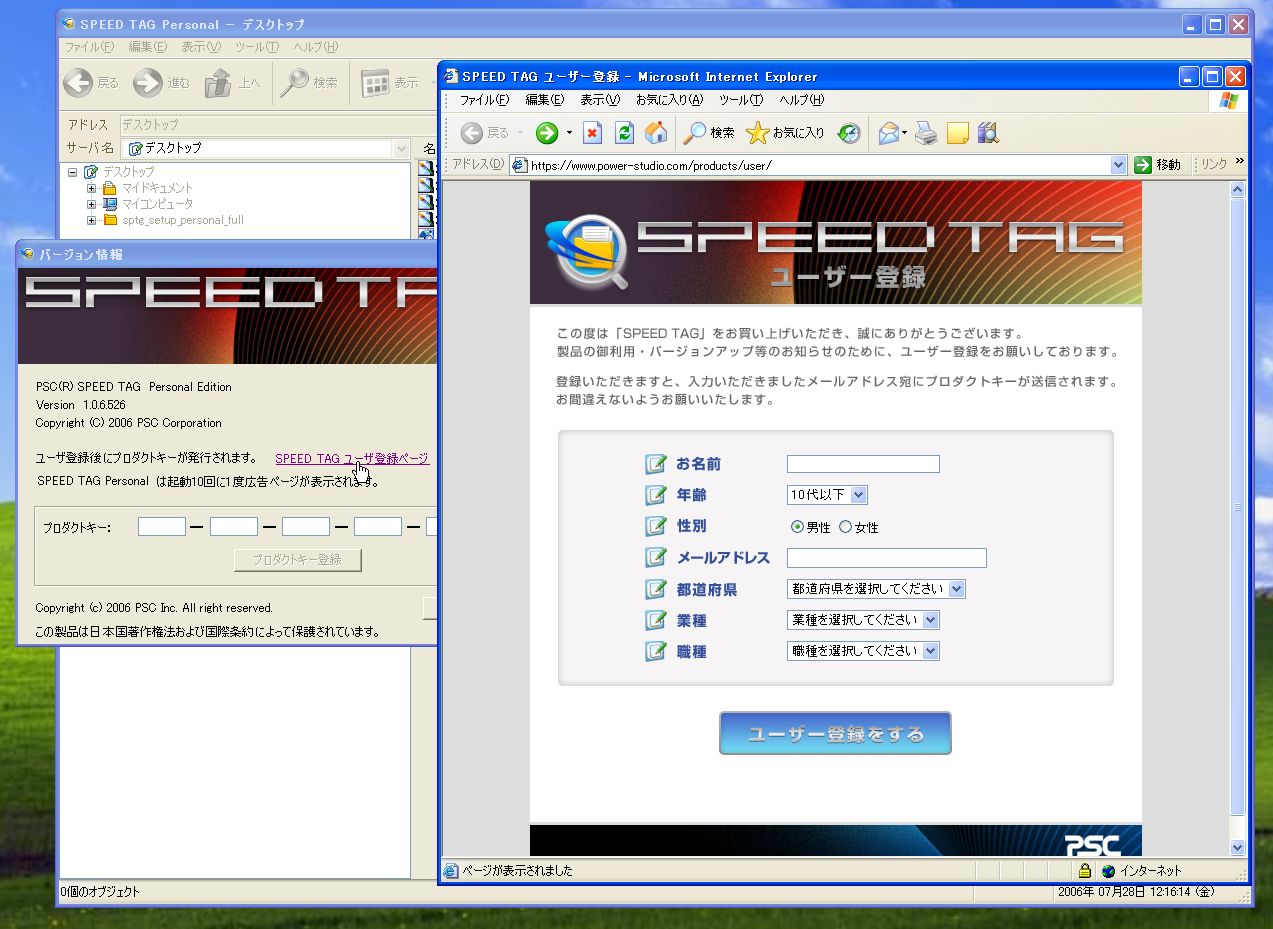Click 上へ up-folder button in SPEED TAG Personal
The image size is (1273, 929).
[x=232, y=83]
